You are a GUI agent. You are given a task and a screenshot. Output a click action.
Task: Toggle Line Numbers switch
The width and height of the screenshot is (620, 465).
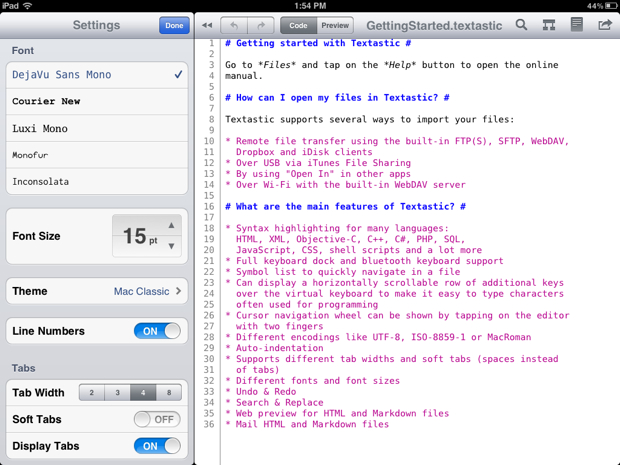coord(157,331)
